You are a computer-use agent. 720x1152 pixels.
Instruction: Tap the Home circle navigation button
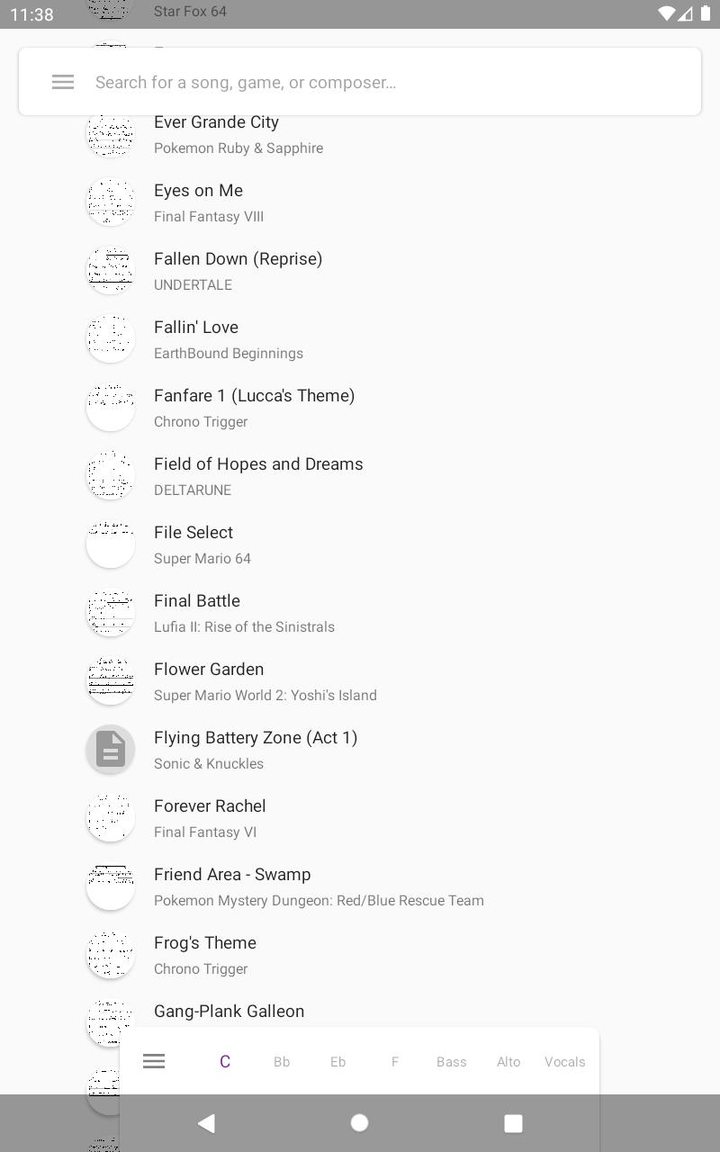tap(359, 1123)
